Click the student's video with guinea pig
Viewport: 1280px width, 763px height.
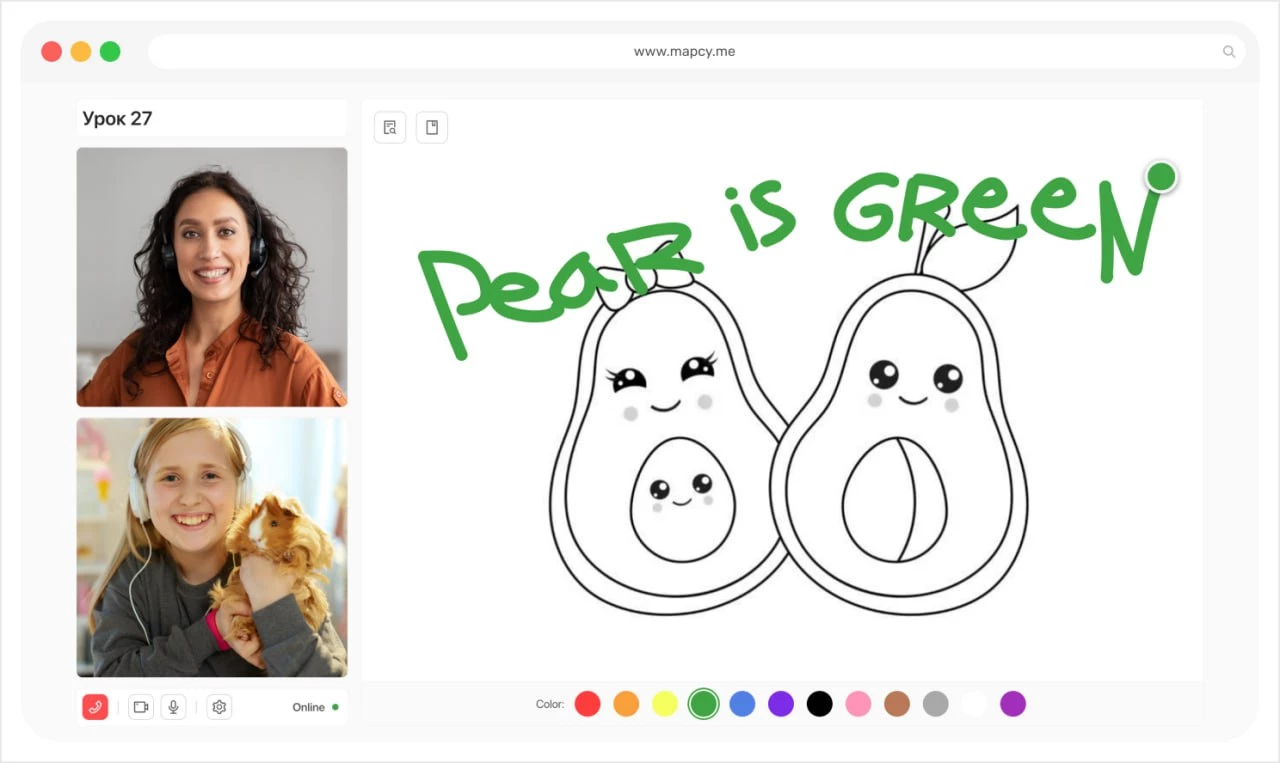212,547
